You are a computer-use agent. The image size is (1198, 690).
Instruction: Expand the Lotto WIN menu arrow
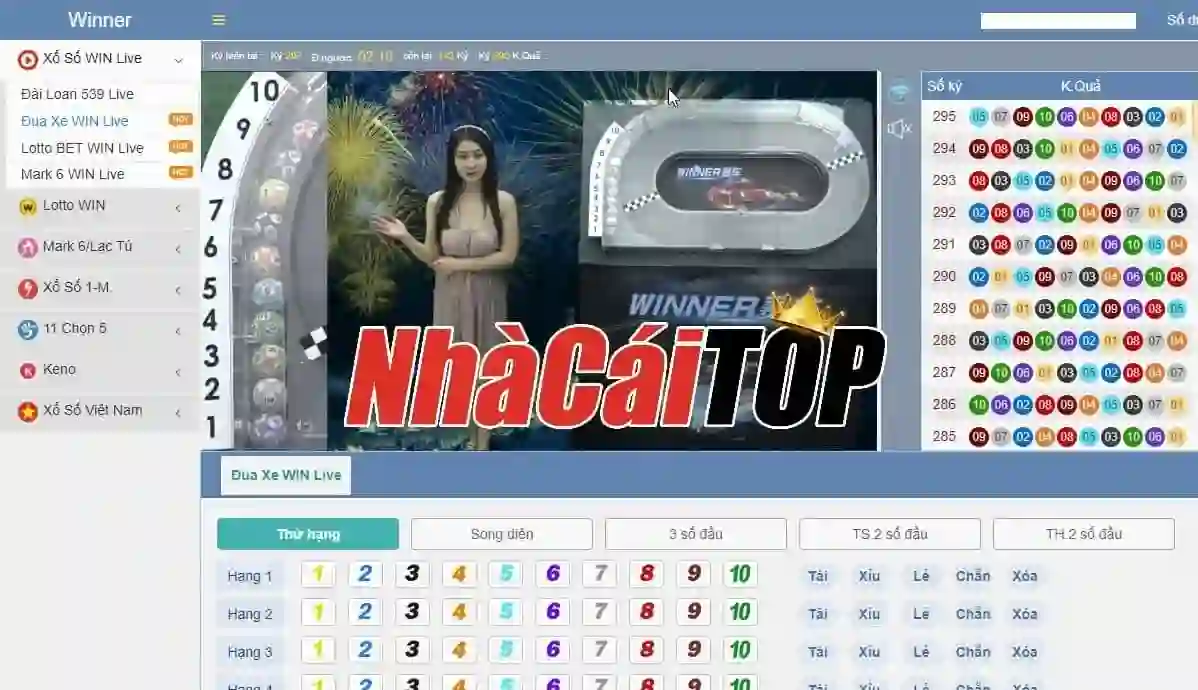click(178, 208)
